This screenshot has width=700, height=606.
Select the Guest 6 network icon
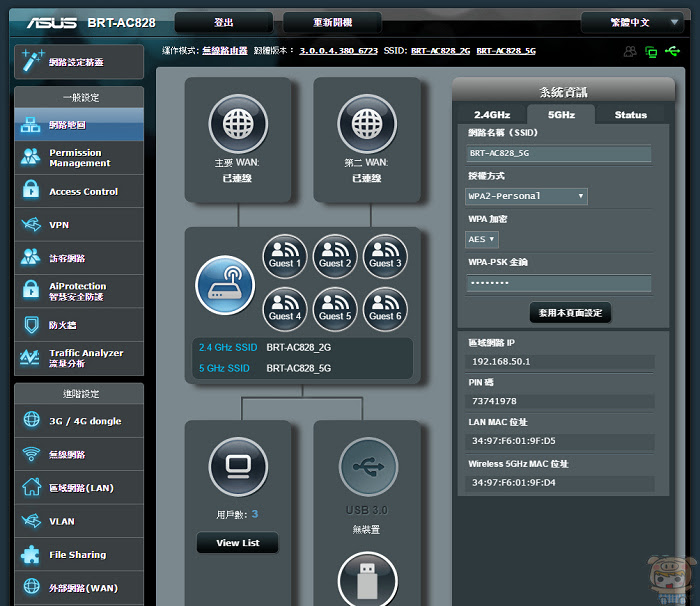pyautogui.click(x=385, y=309)
